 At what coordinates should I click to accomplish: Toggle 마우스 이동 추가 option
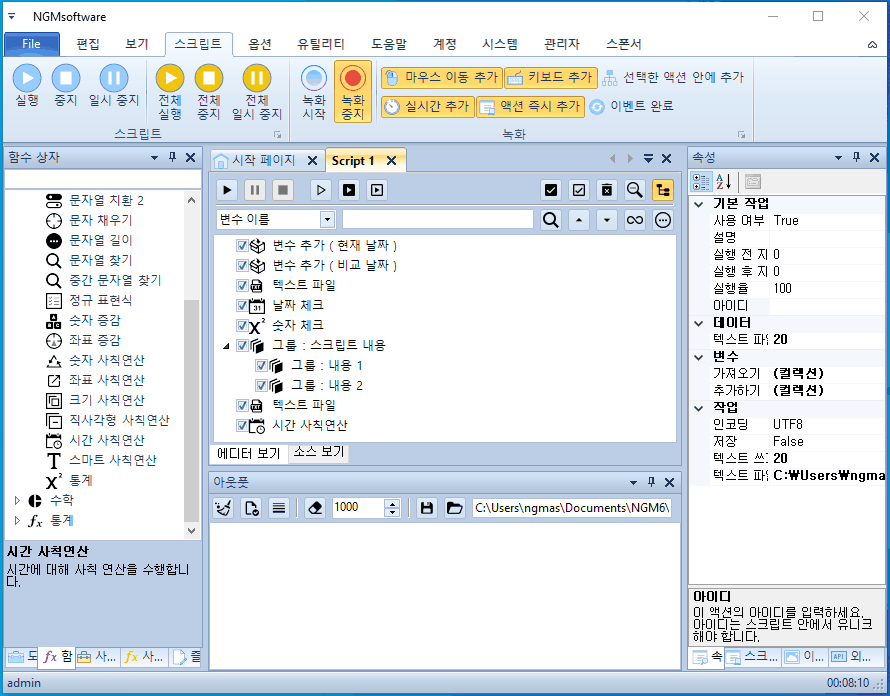point(442,77)
